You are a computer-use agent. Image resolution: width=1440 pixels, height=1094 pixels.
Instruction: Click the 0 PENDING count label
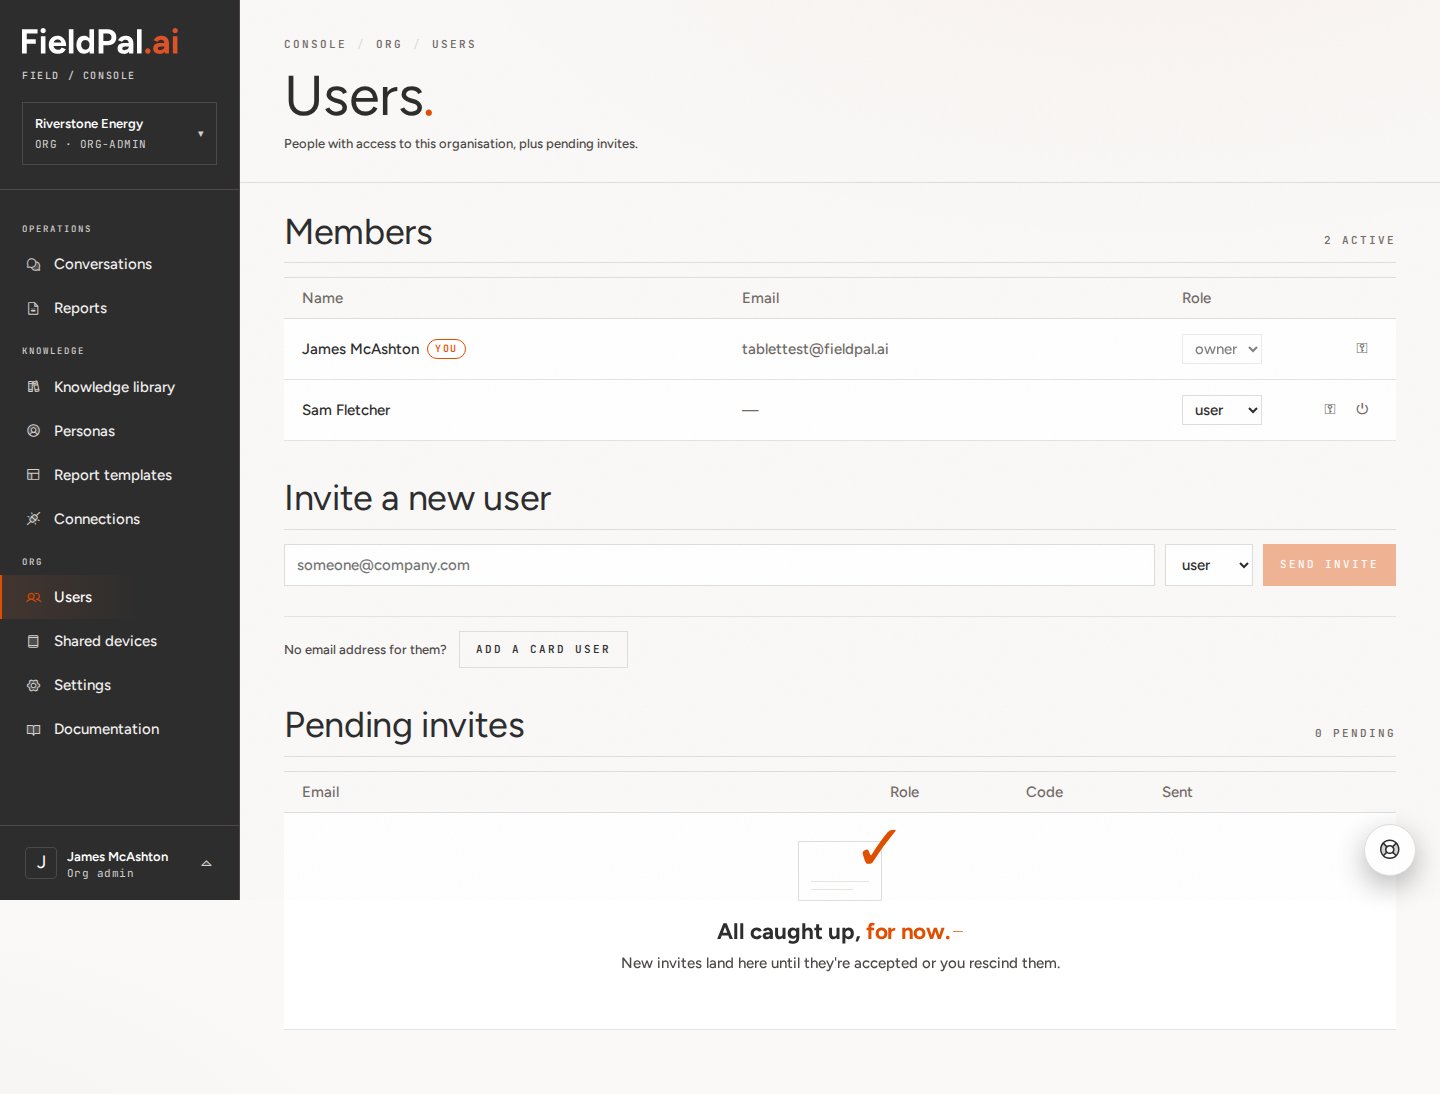pos(1355,733)
